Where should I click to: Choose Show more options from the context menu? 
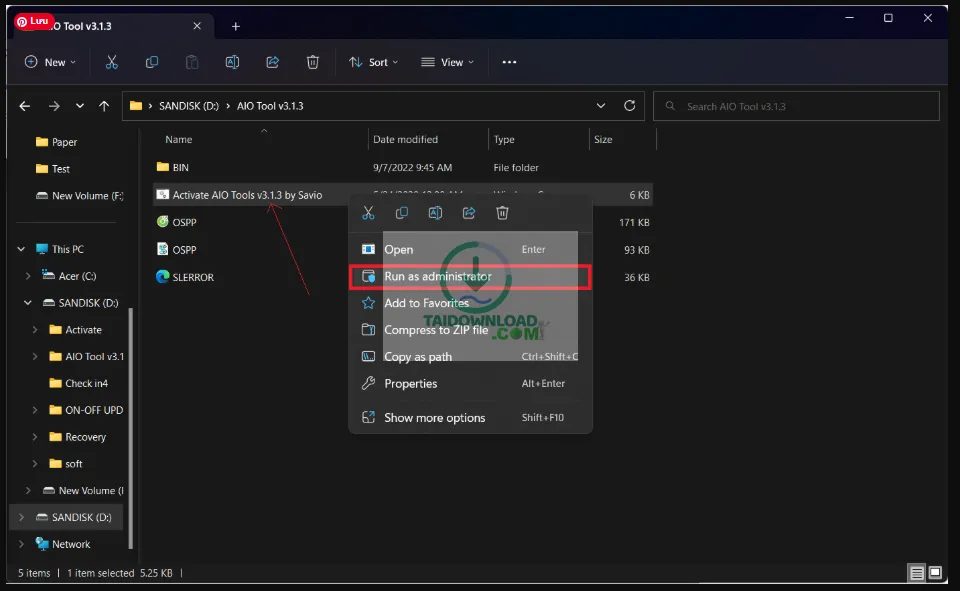pos(434,418)
